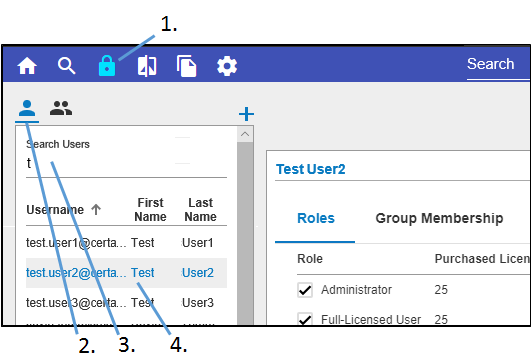Open the compare documents icon
532x362 pixels.
(x=147, y=66)
